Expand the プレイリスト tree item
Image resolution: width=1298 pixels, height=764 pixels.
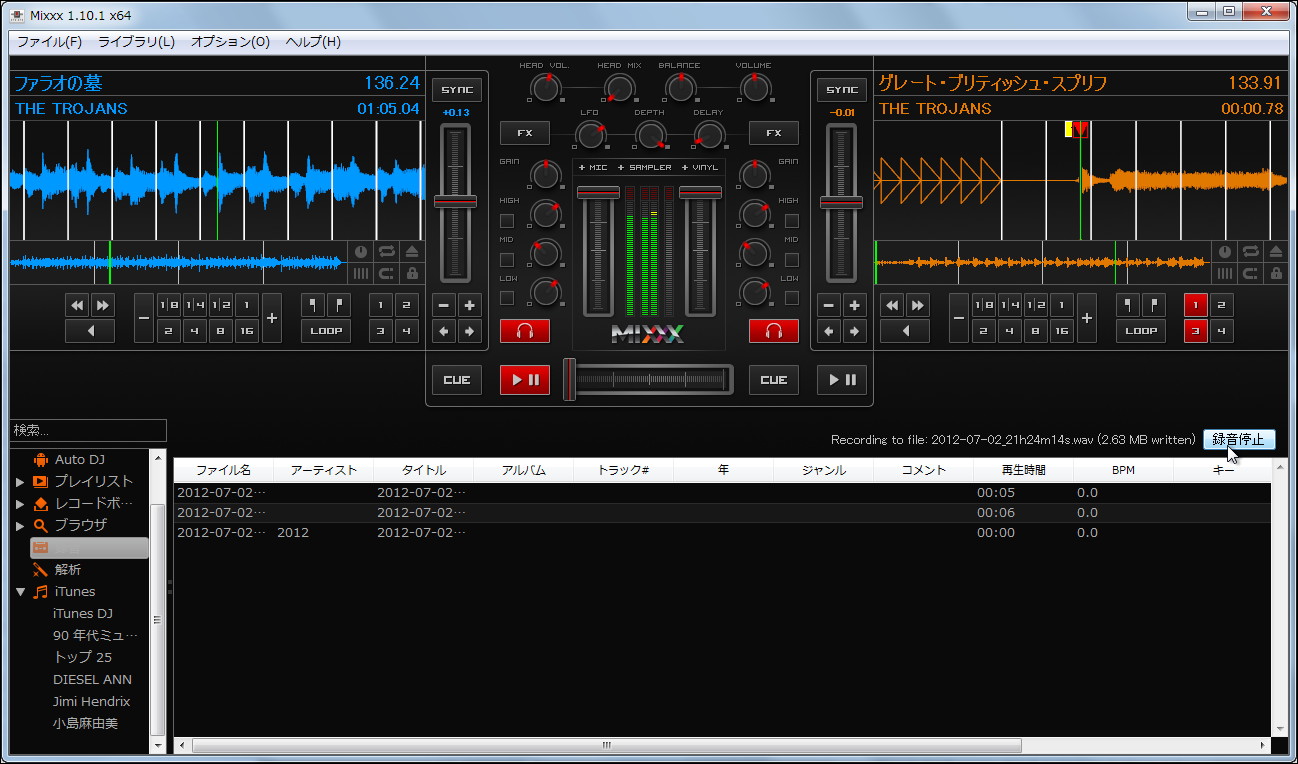[22, 480]
